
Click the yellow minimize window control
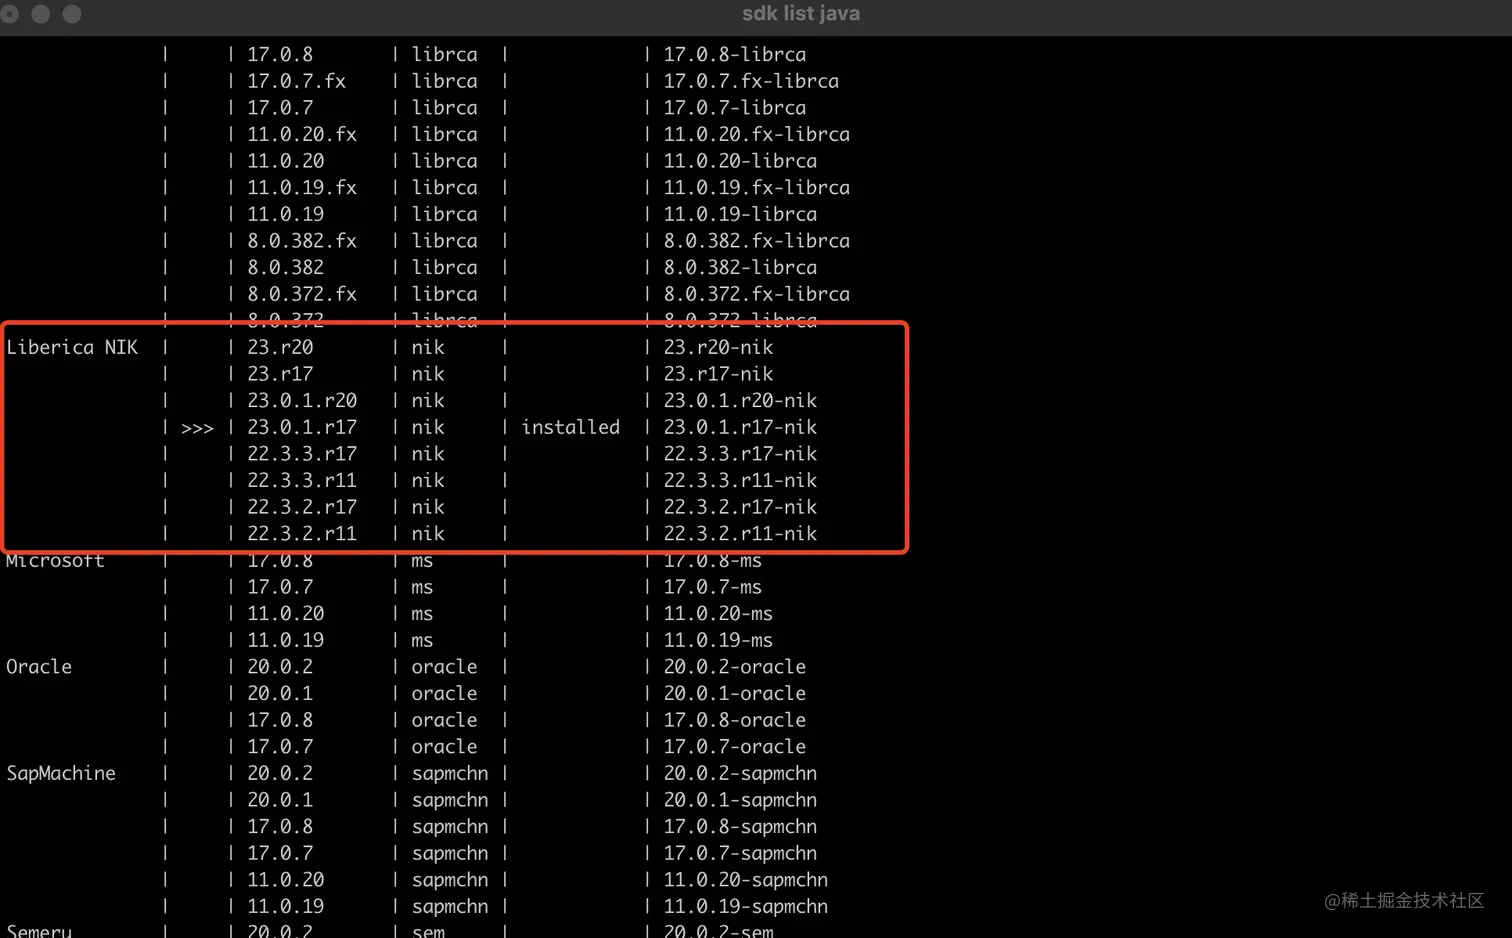pyautogui.click(x=39, y=14)
